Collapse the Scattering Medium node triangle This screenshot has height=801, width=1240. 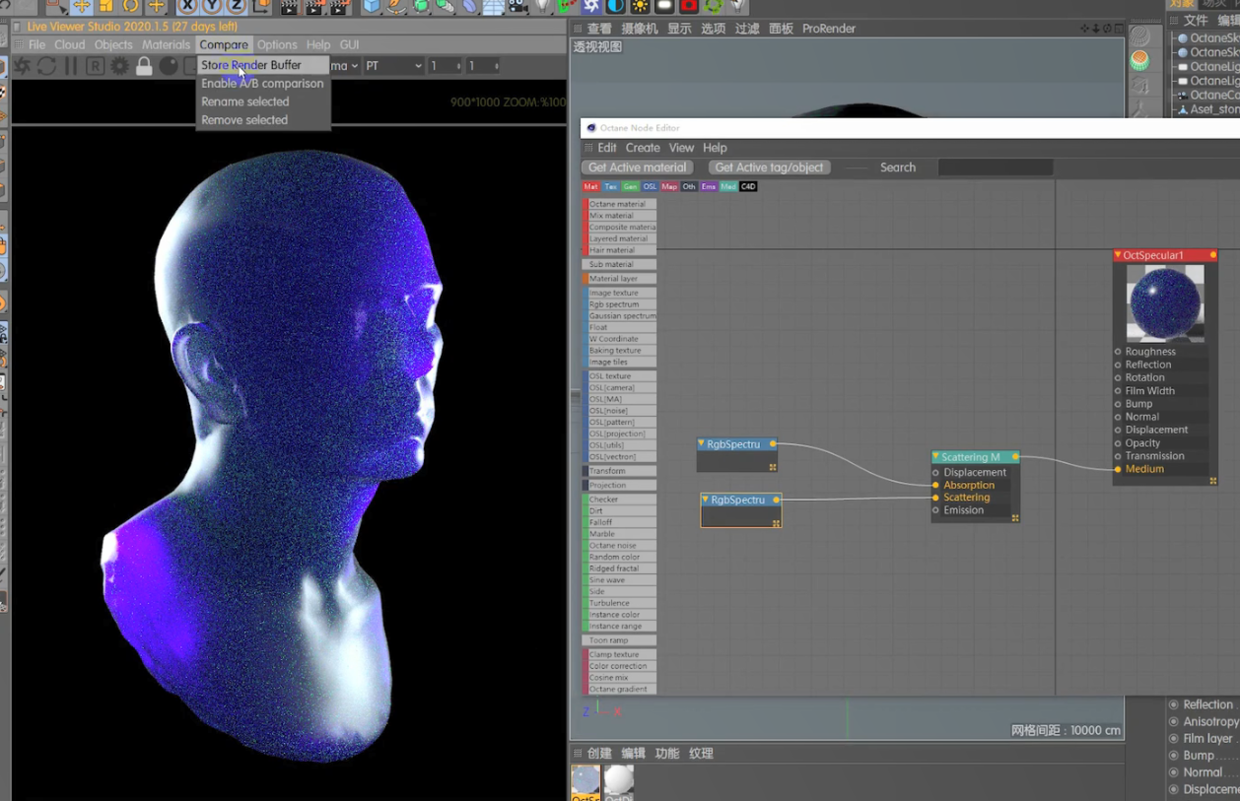(936, 457)
